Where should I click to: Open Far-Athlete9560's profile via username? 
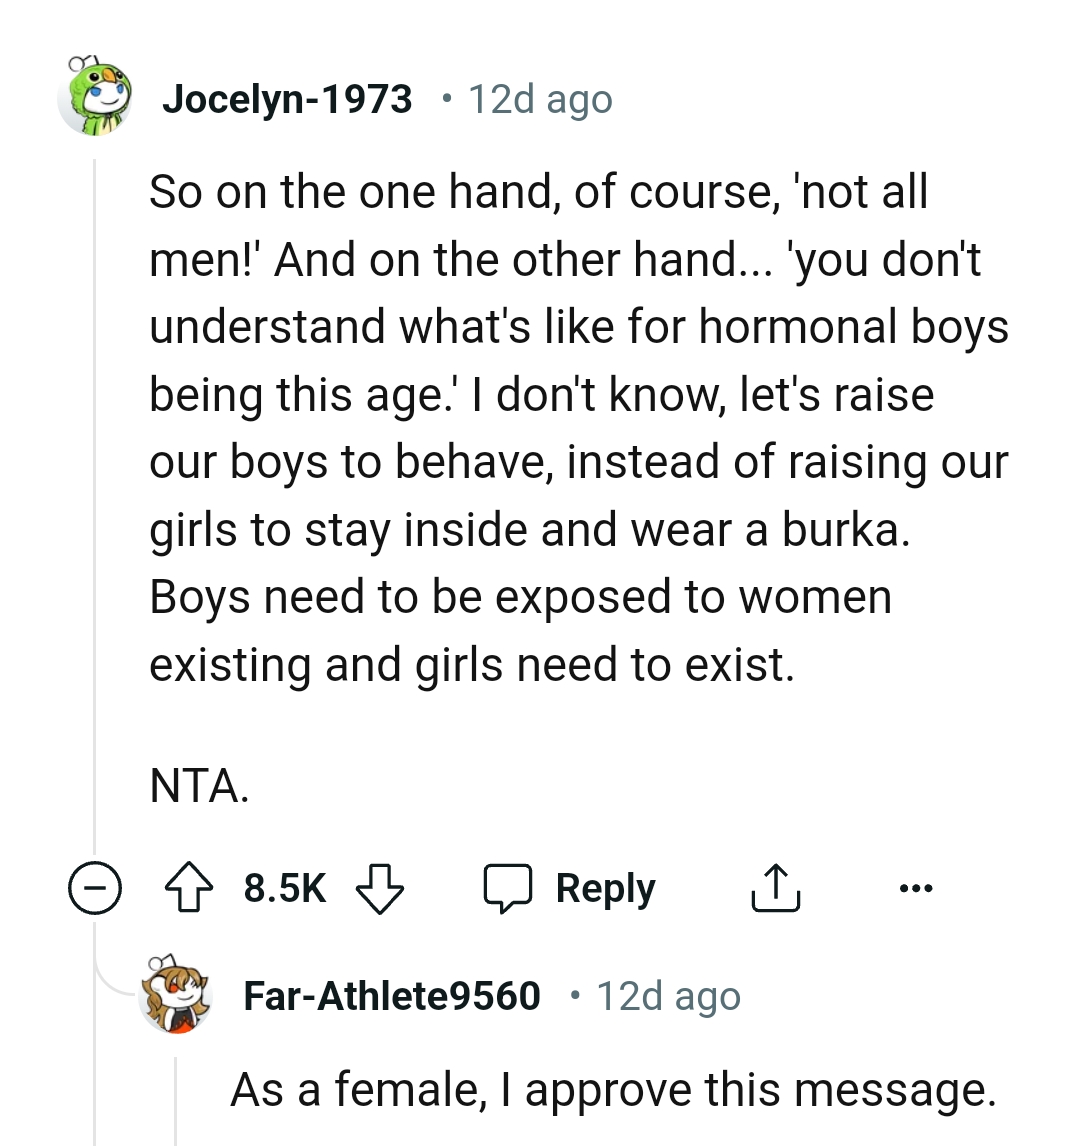point(392,995)
